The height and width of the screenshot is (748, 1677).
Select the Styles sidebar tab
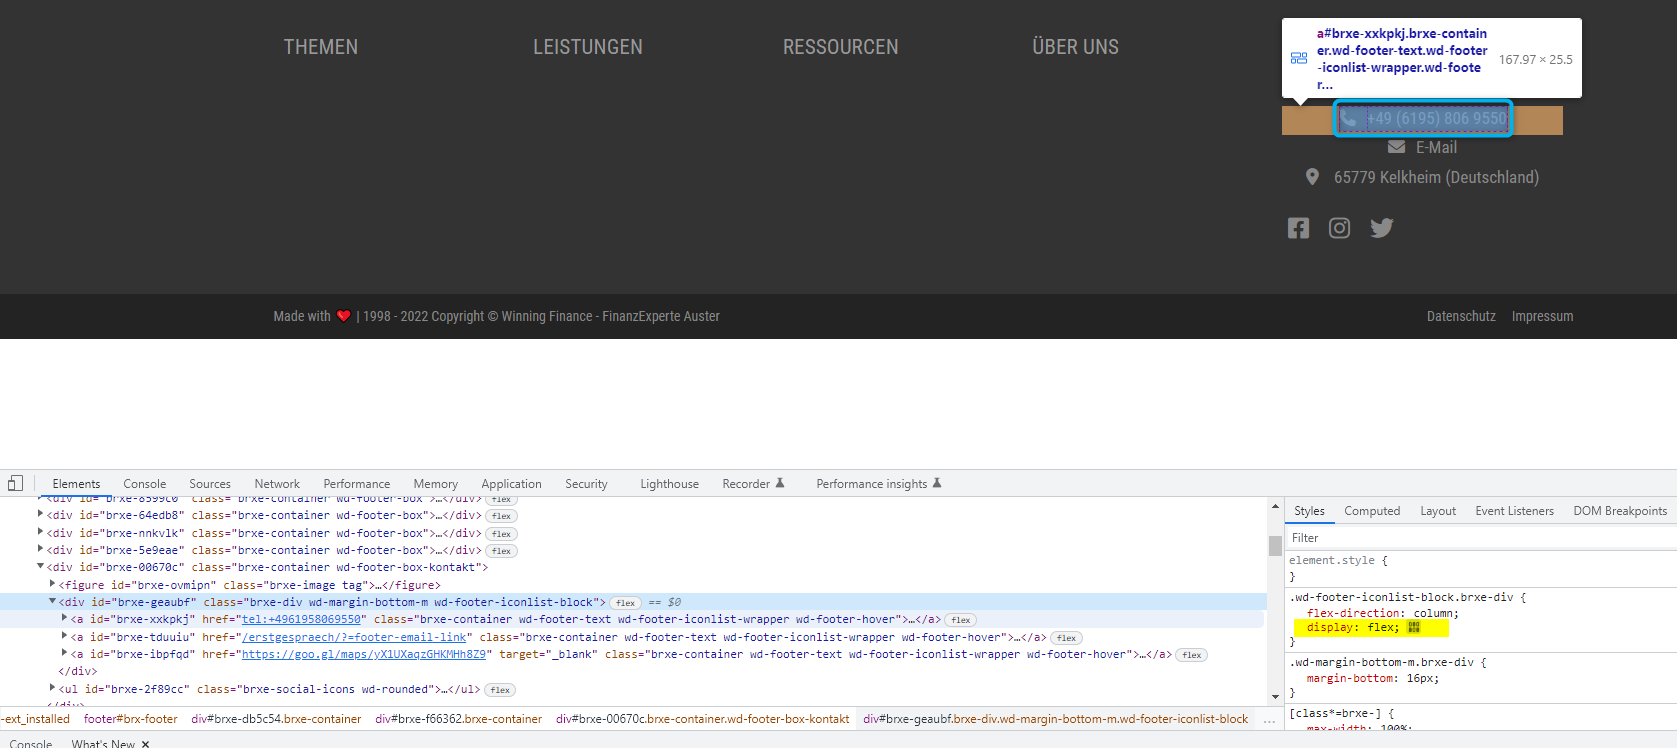click(x=1309, y=511)
